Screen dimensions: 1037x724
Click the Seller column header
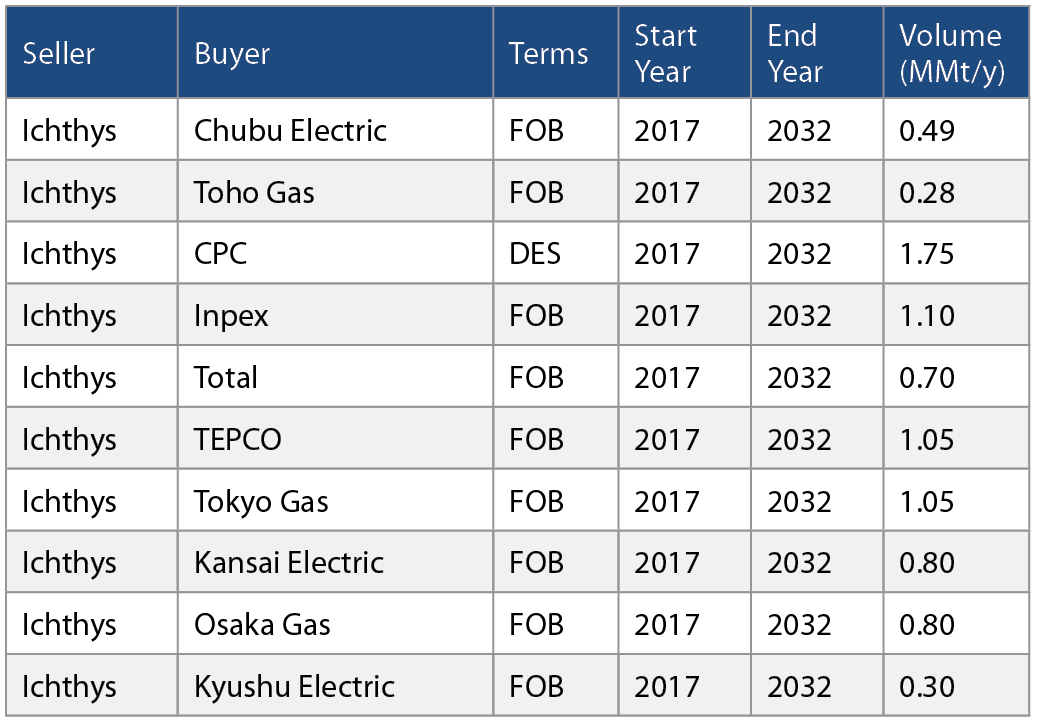tap(92, 53)
